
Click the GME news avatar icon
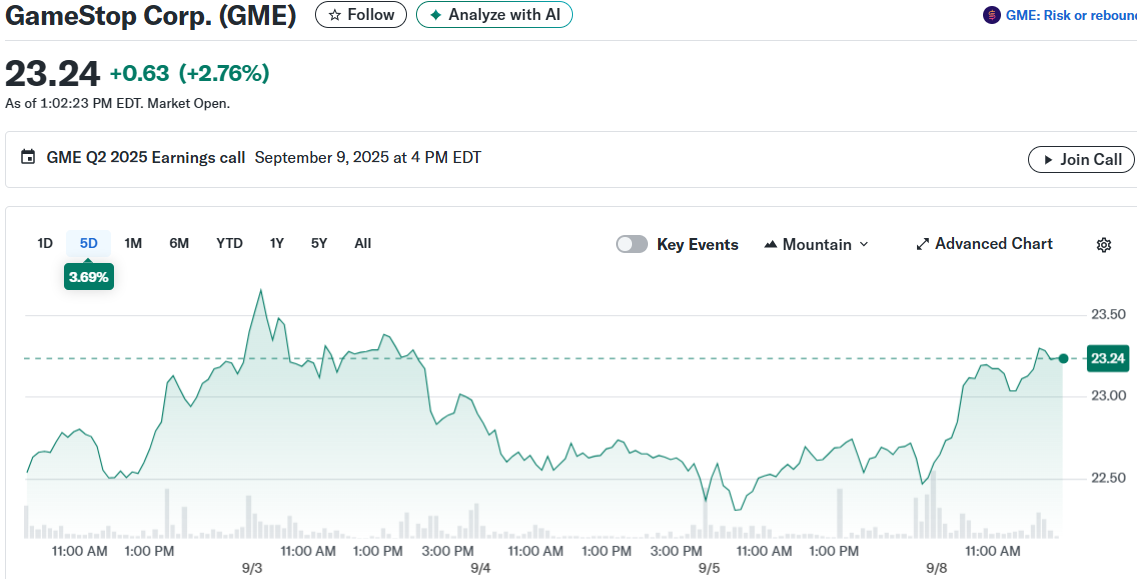(992, 15)
